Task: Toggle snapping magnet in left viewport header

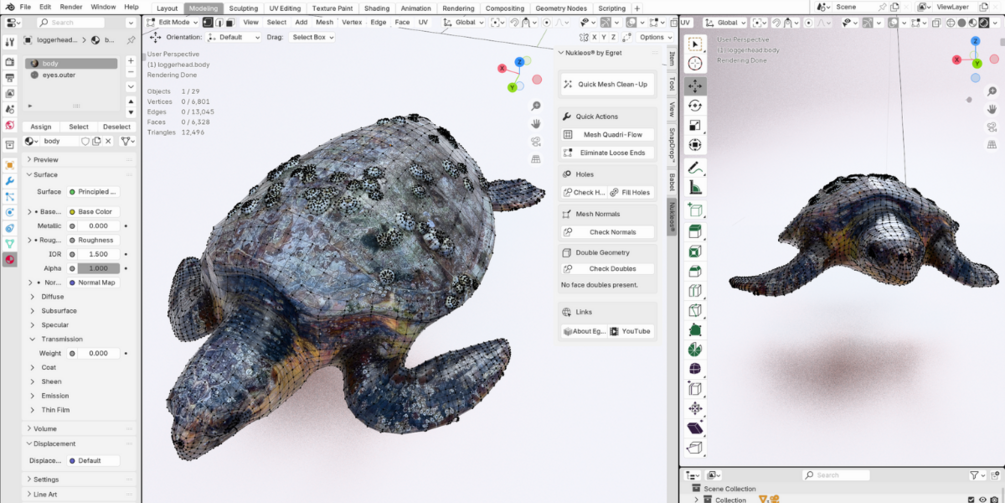Action: (x=515, y=22)
